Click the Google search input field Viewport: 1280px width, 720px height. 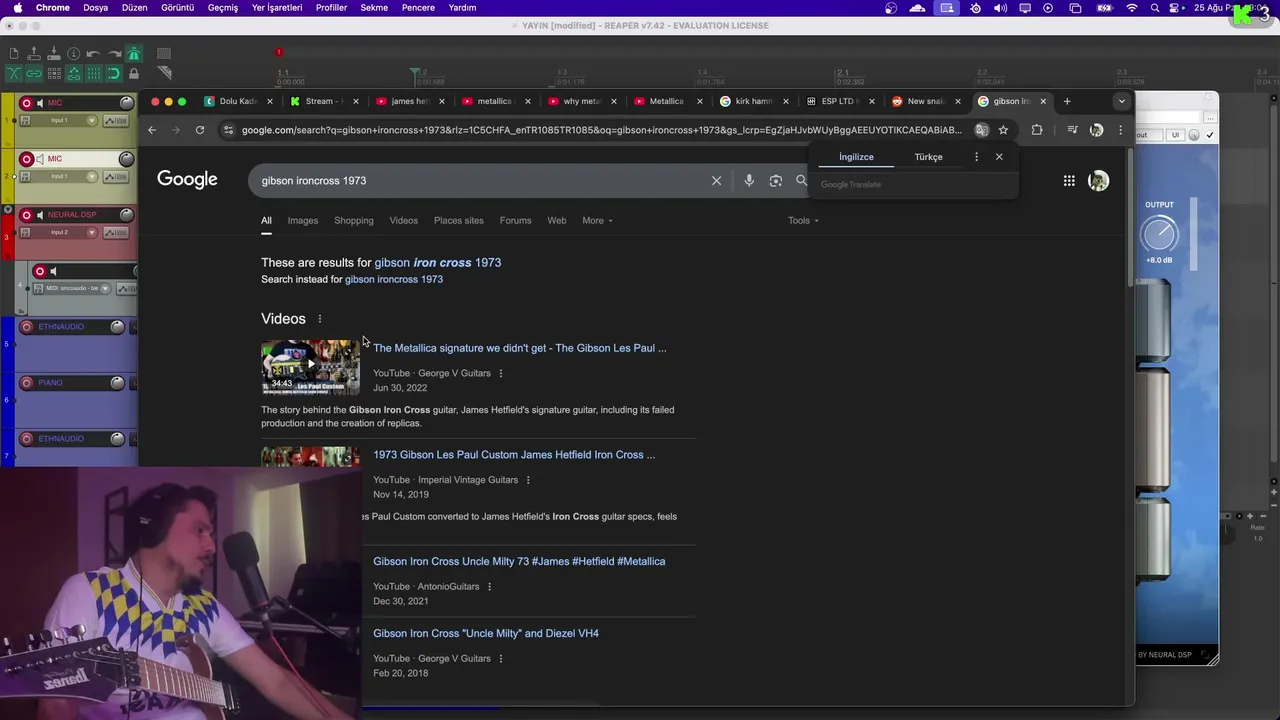click(480, 181)
